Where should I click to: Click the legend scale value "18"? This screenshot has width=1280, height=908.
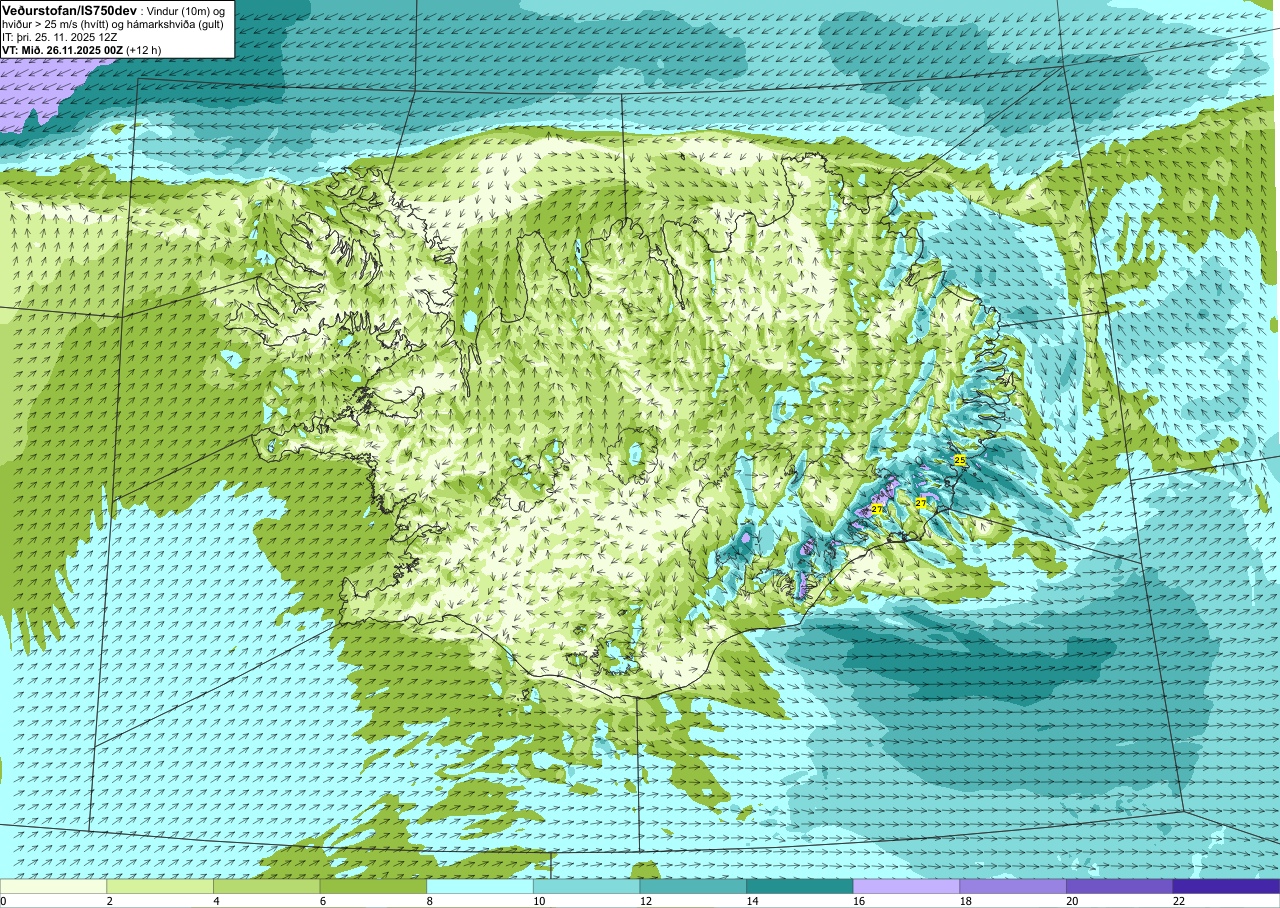tap(965, 901)
